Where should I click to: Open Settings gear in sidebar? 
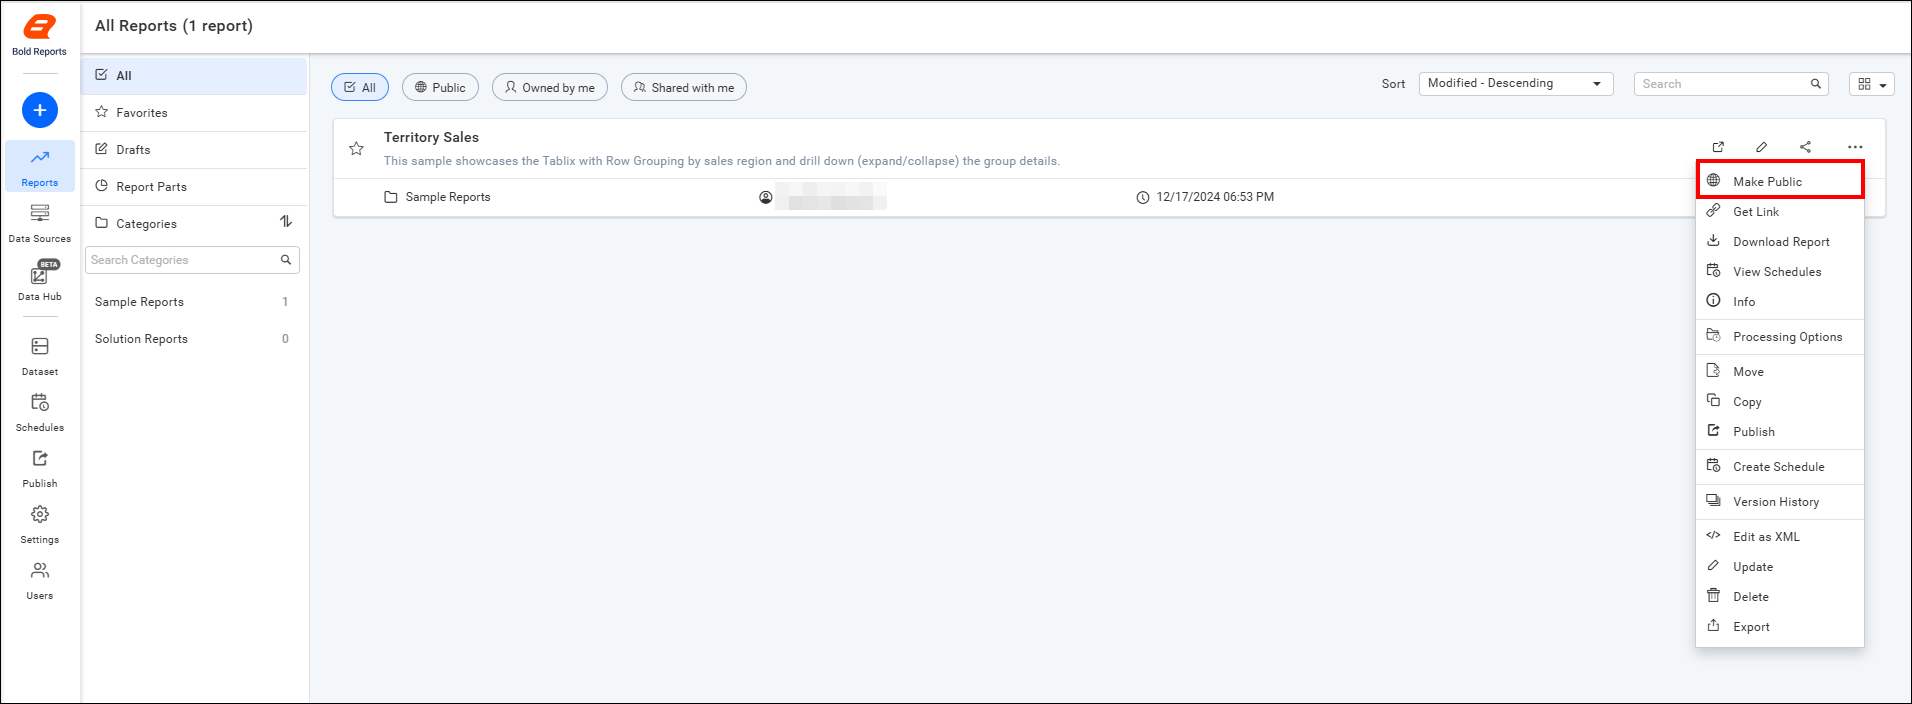tap(40, 524)
